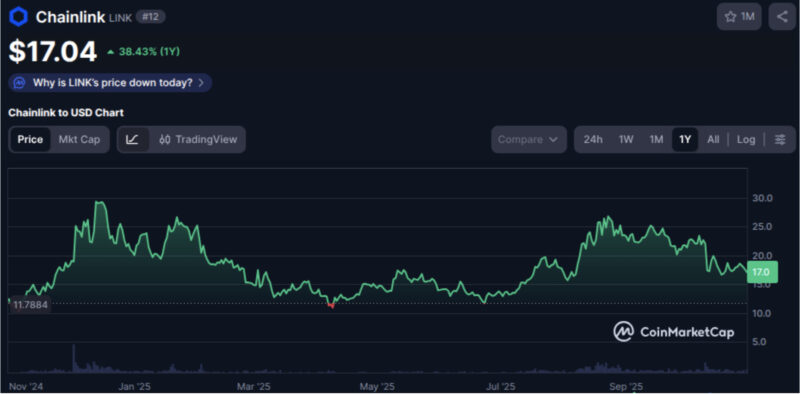Click the Sep '25 axis label
Image resolution: width=800 pixels, height=394 pixels.
(626, 386)
